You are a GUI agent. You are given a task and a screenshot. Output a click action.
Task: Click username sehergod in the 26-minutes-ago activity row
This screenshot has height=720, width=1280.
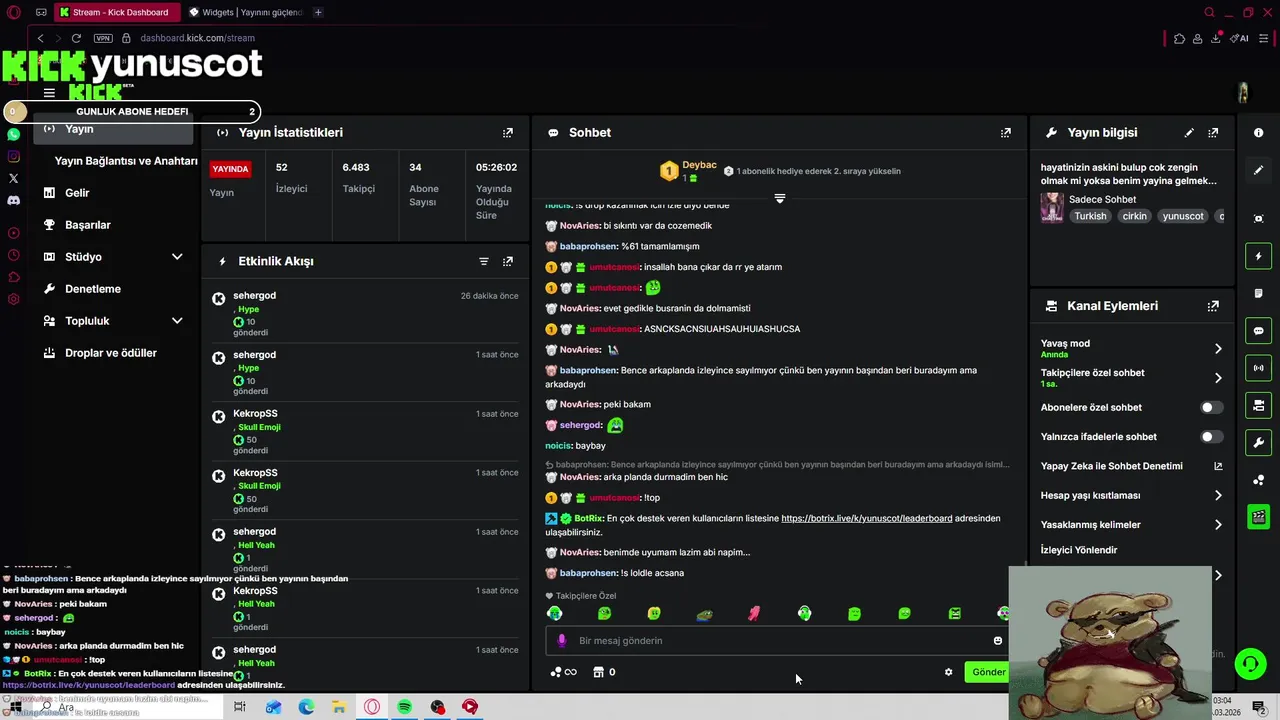click(x=254, y=296)
